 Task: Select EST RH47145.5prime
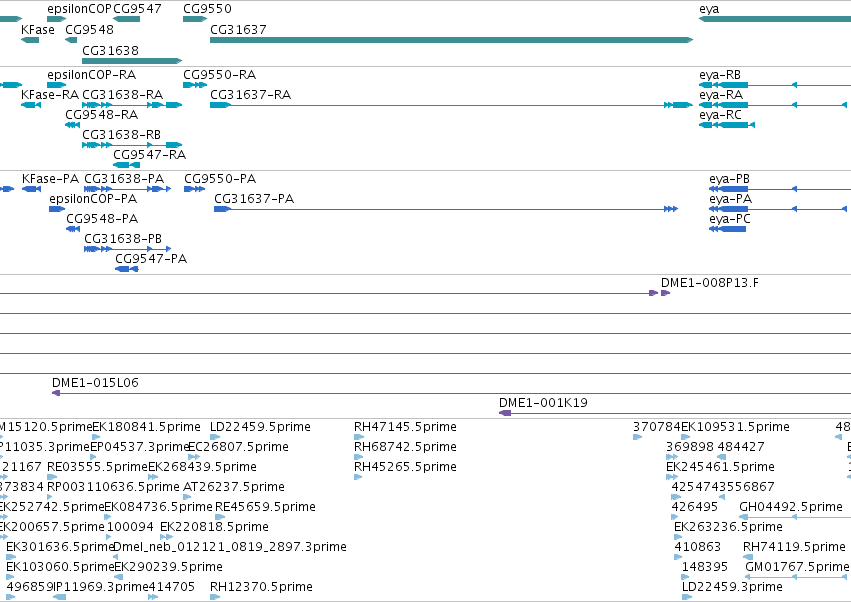(x=405, y=427)
